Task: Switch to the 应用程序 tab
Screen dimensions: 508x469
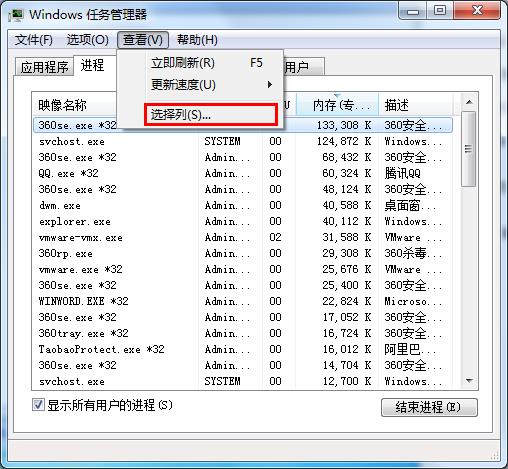Action: 44,67
